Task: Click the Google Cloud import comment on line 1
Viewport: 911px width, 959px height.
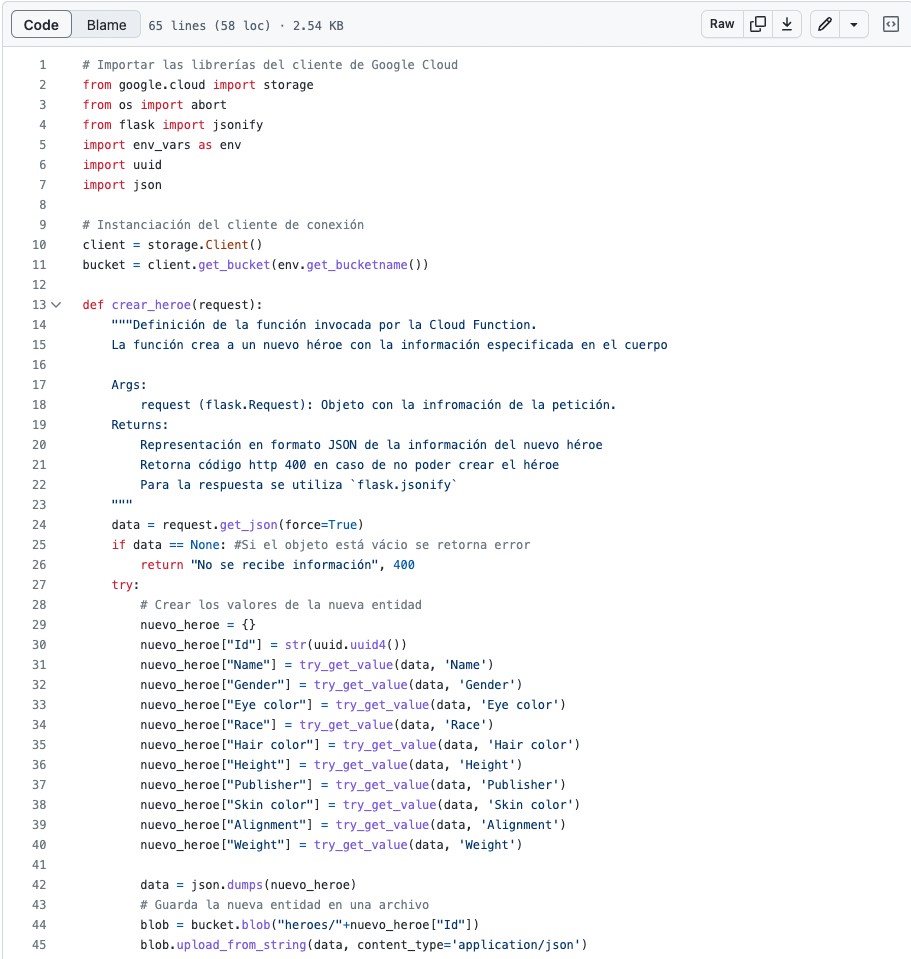Action: [270, 65]
